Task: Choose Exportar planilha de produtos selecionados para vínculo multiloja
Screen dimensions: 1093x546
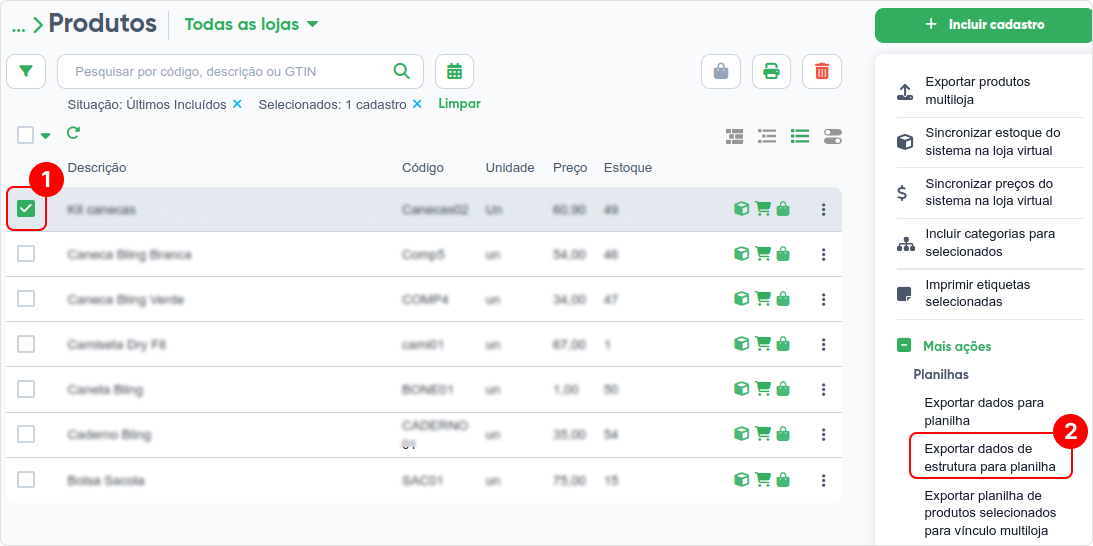Action: [x=990, y=514]
